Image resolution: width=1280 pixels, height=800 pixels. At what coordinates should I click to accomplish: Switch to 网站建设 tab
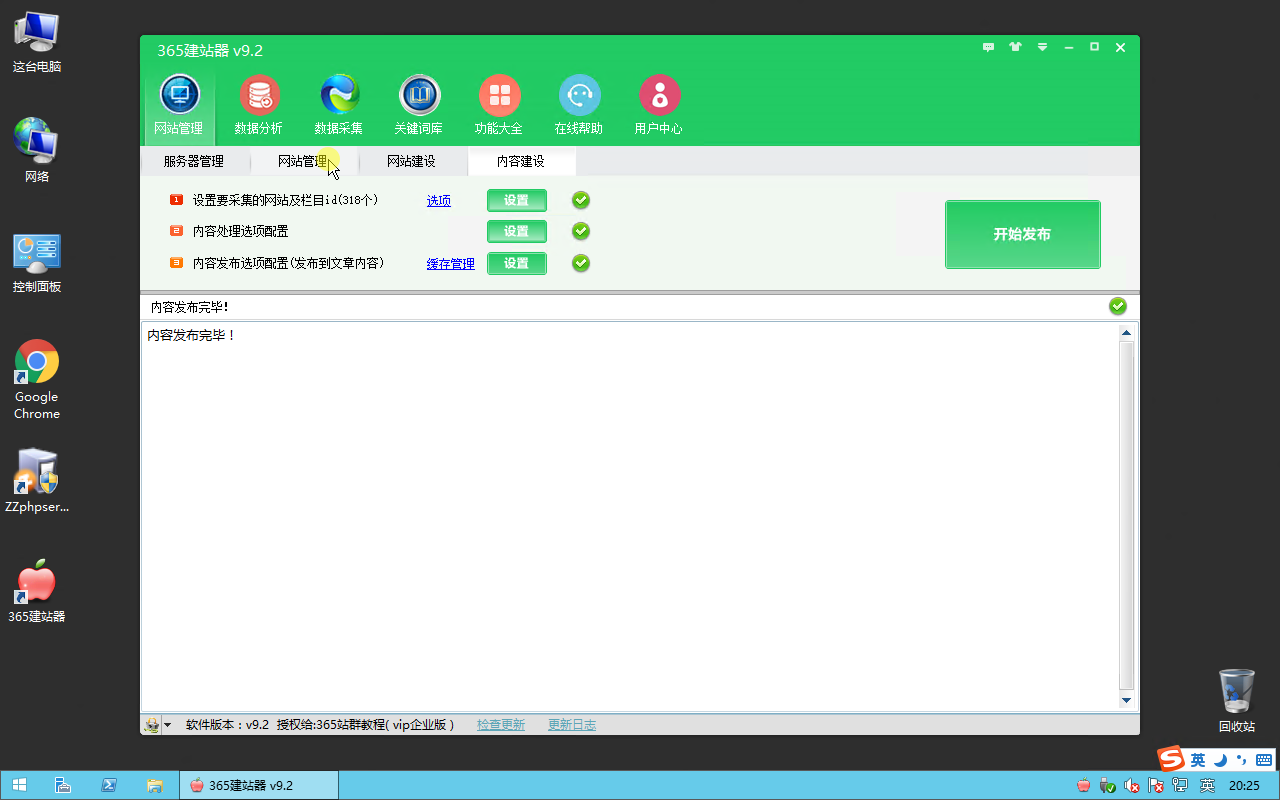[411, 161]
